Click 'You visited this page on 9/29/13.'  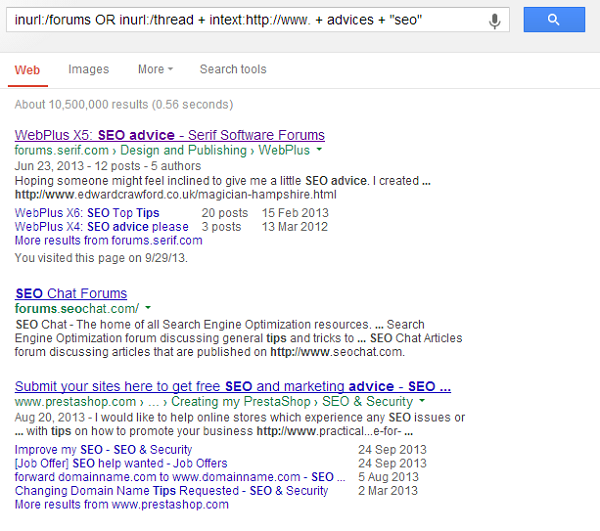[101, 258]
